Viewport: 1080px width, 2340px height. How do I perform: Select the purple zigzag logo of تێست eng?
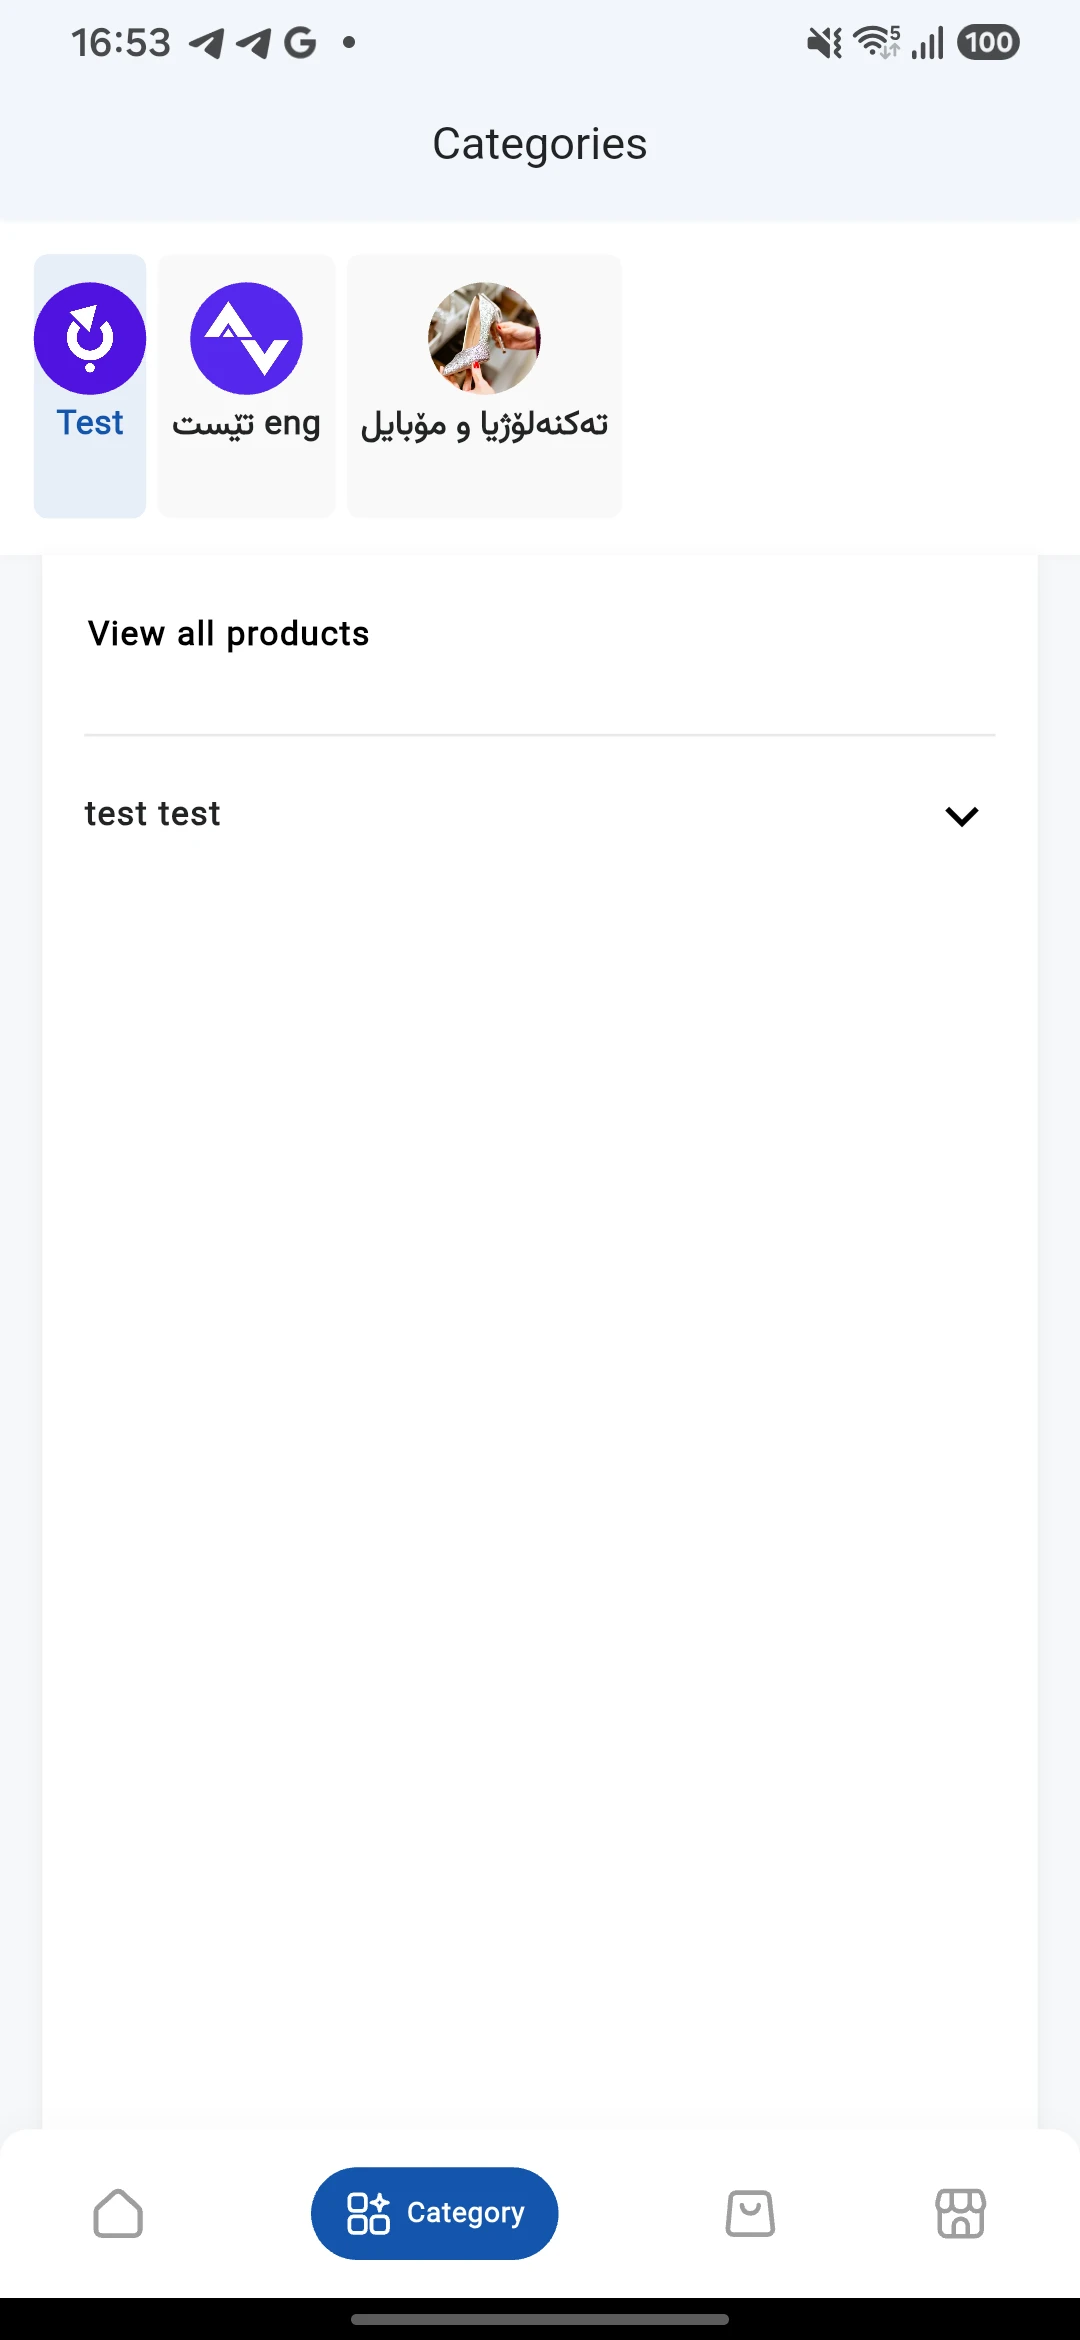tap(246, 339)
